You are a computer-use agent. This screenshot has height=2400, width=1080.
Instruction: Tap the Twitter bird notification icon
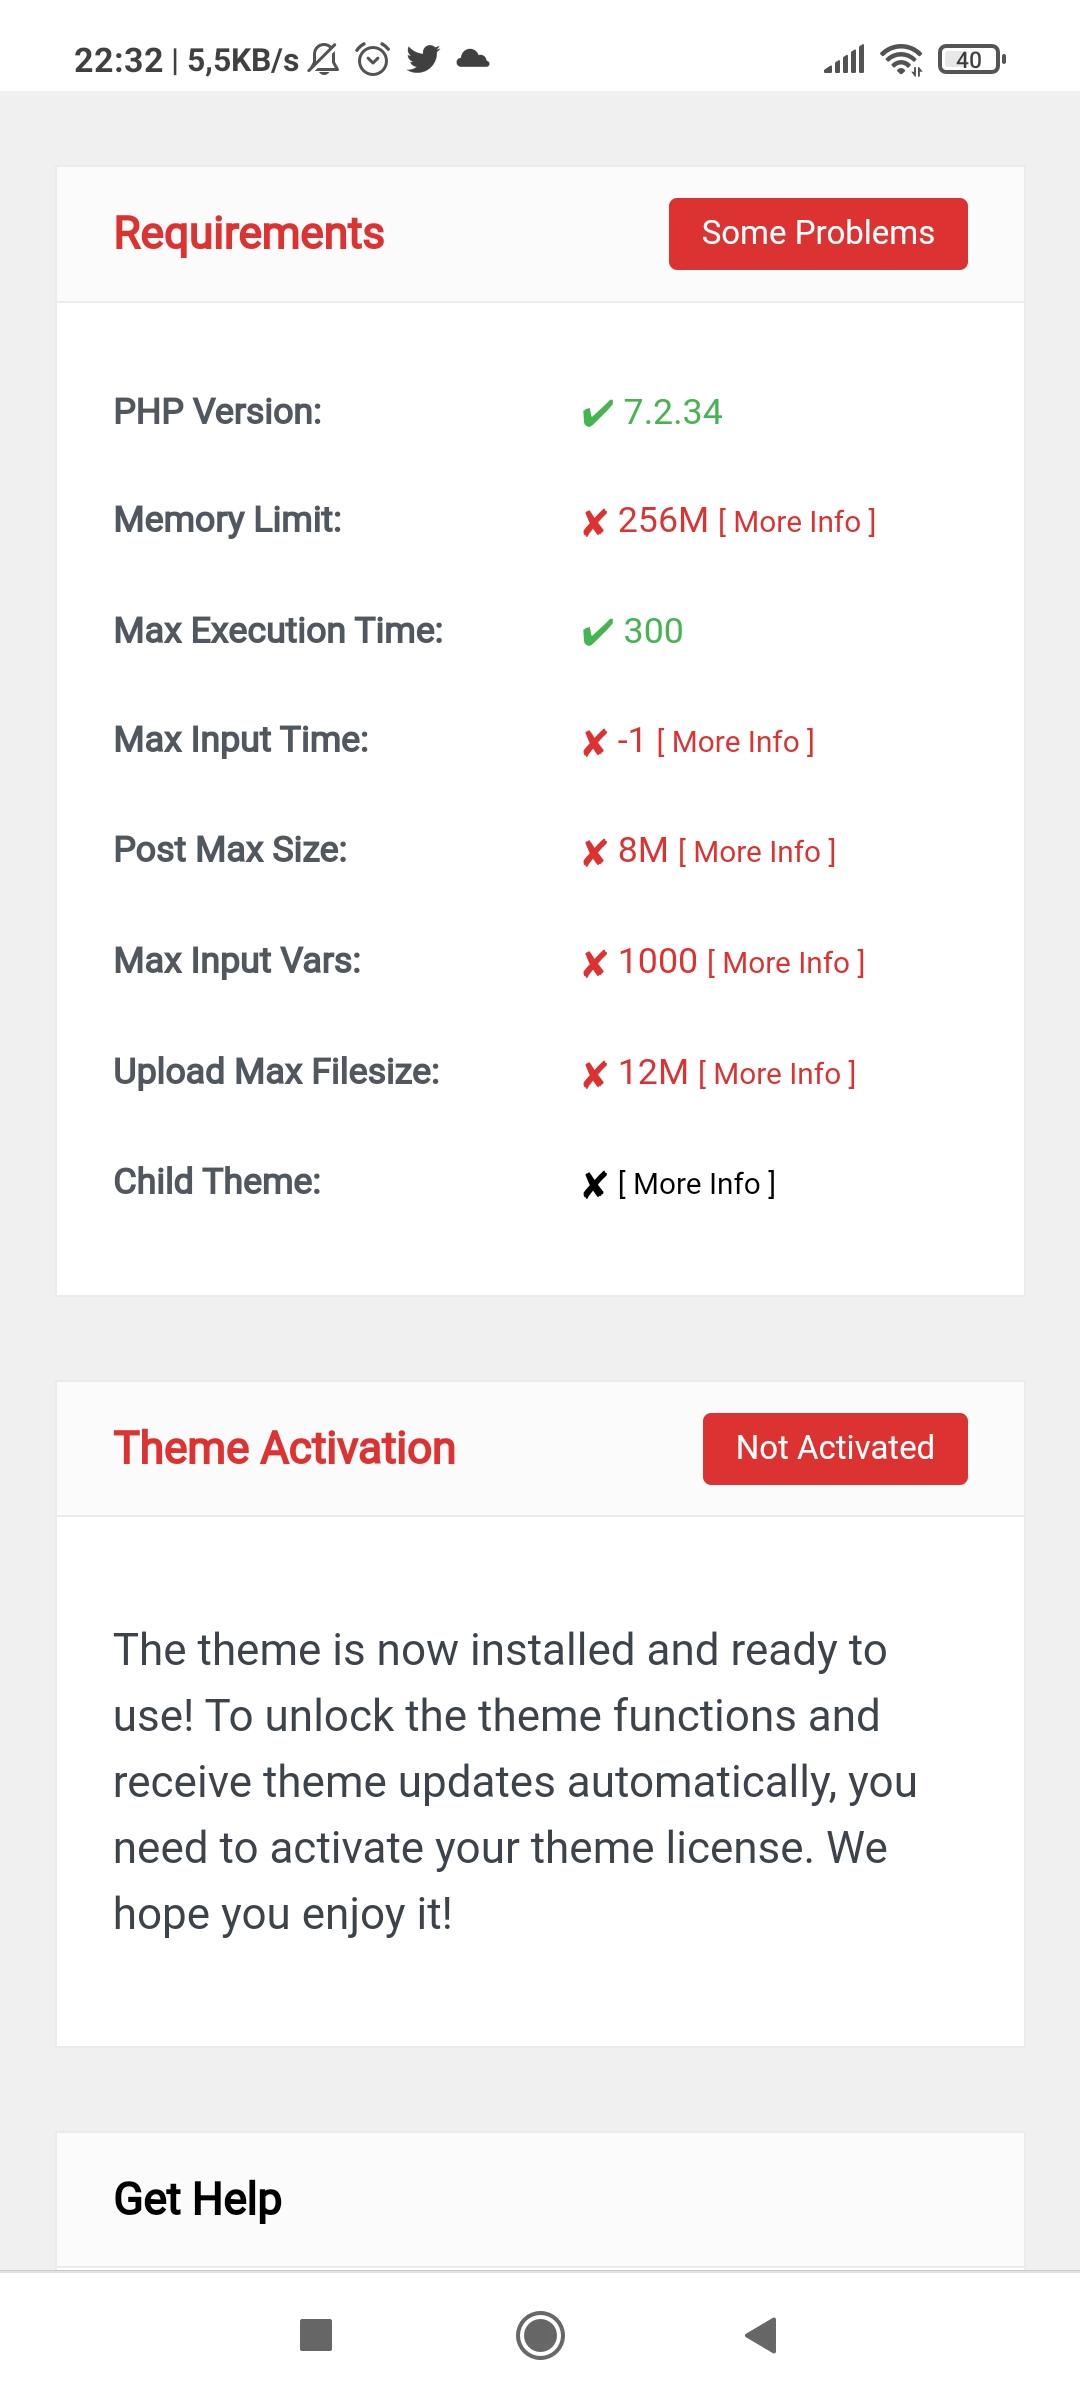[x=423, y=60]
